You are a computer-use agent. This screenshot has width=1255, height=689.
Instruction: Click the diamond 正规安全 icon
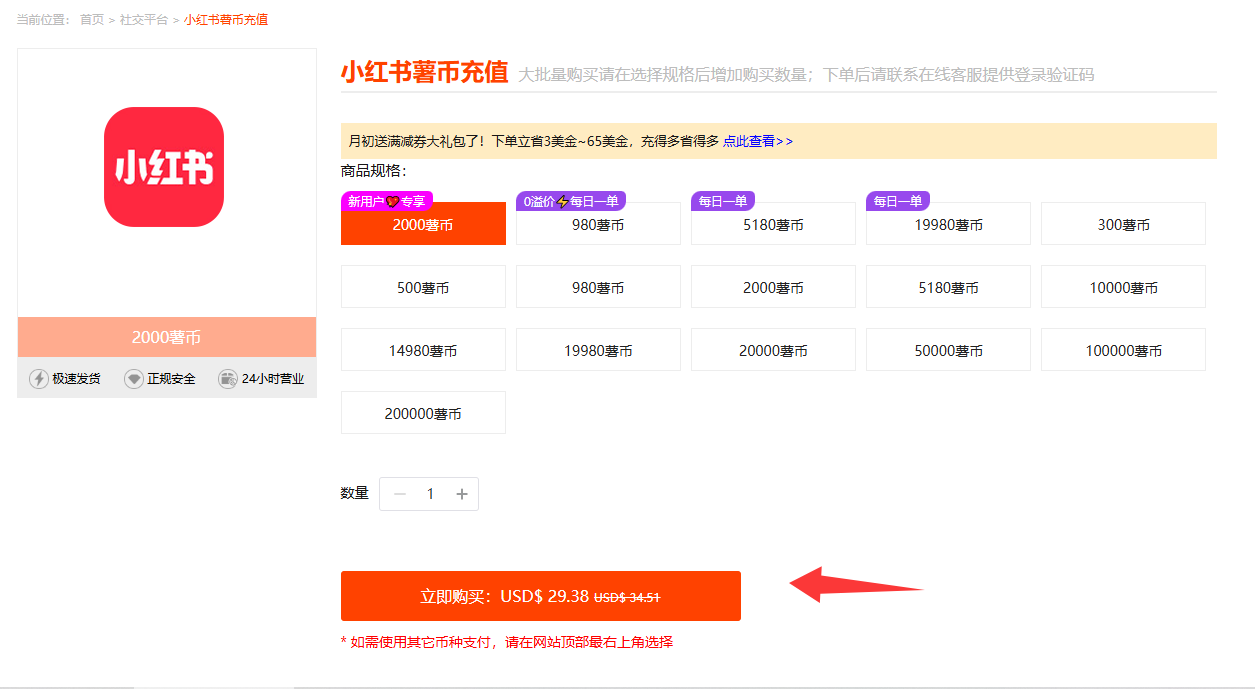tap(134, 379)
